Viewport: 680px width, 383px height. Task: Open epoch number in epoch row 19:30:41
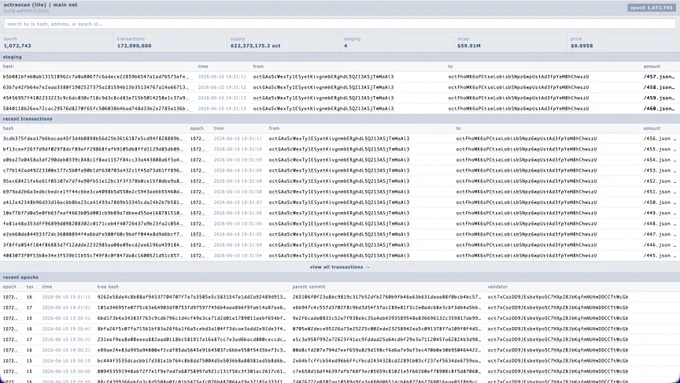coord(10,329)
